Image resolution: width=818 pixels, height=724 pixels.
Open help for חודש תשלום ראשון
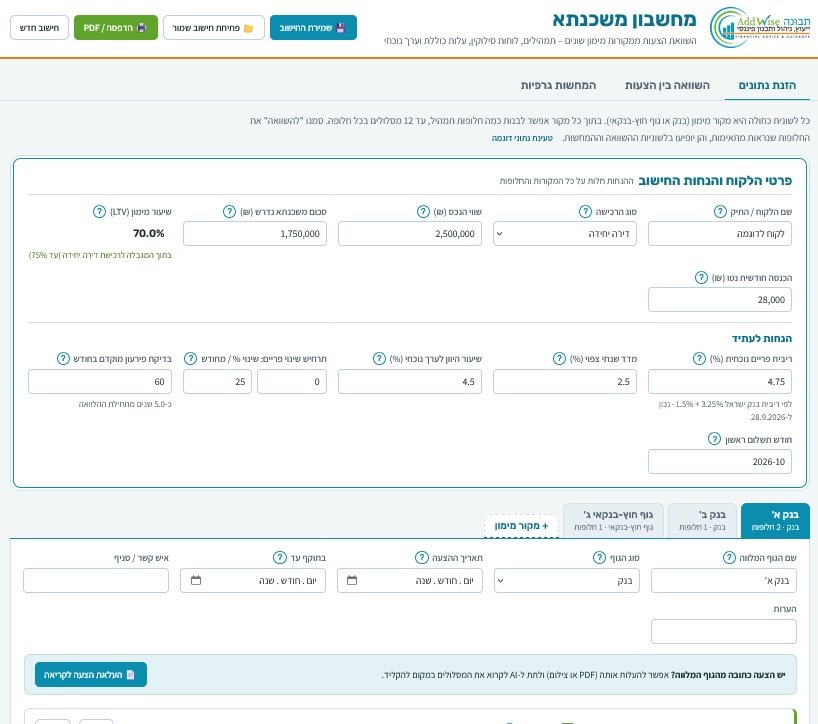click(714, 439)
